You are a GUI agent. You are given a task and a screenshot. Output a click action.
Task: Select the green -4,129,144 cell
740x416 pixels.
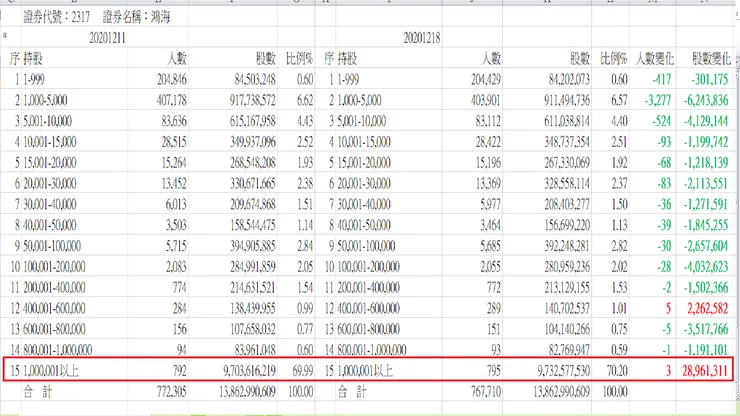(706, 121)
